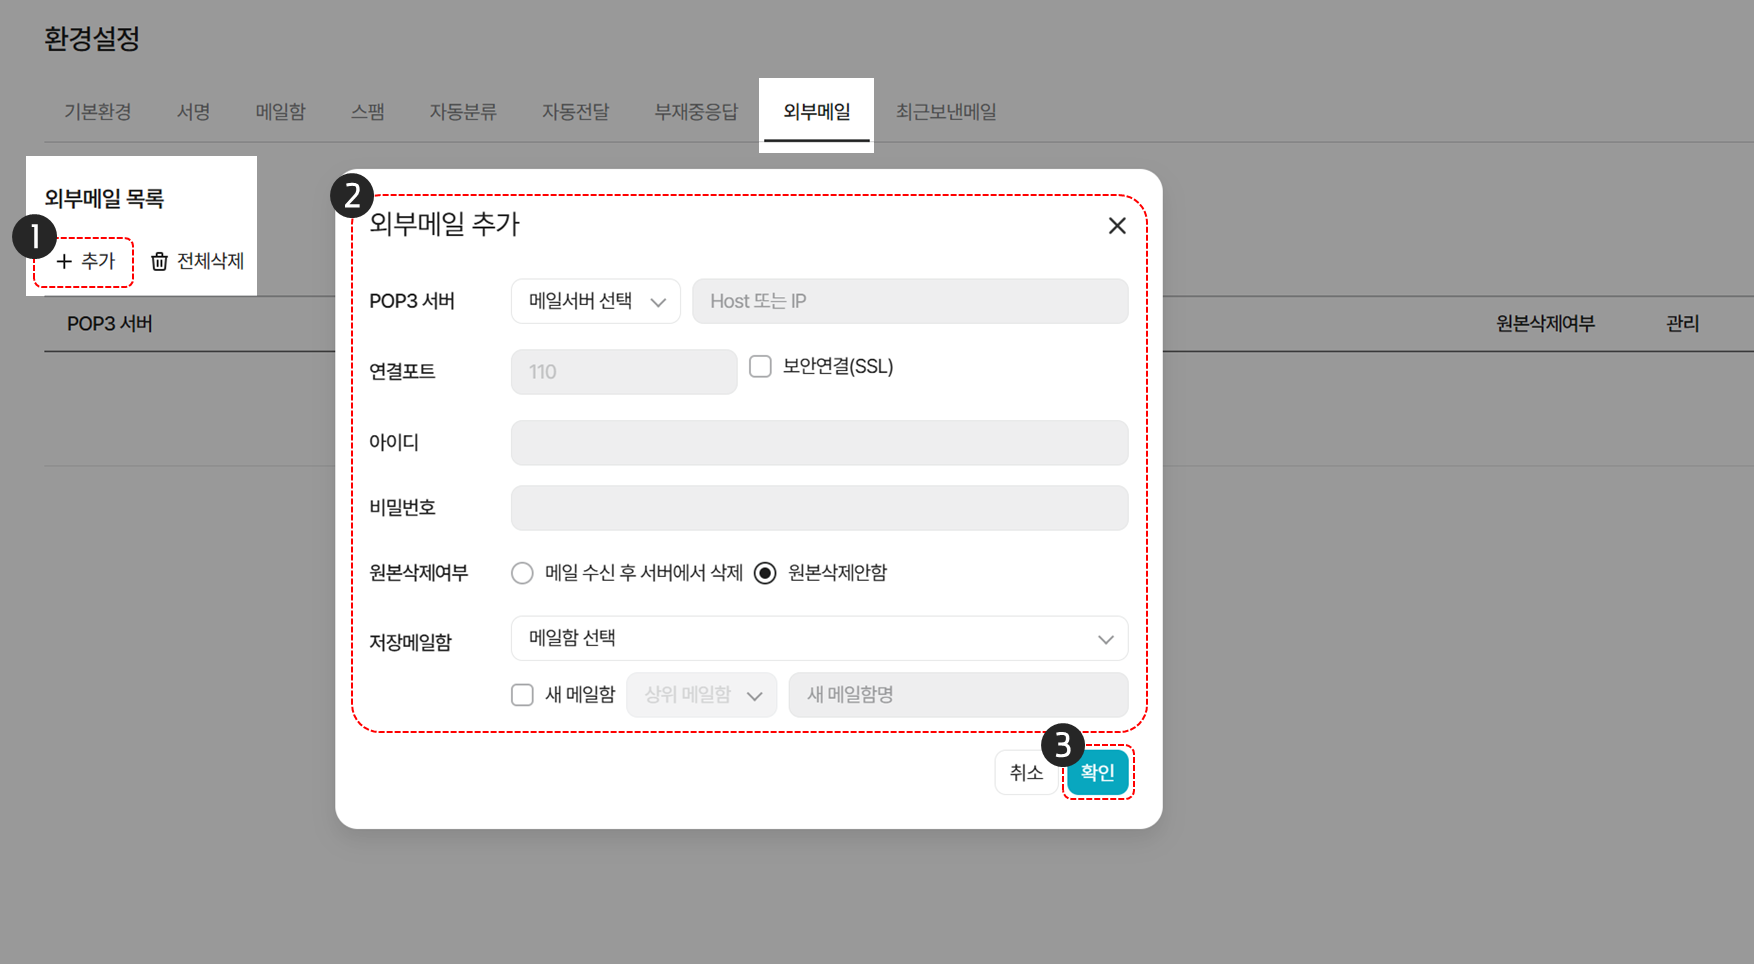Click the 취소 button
Viewport: 1754px width, 964px height.
(1026, 772)
